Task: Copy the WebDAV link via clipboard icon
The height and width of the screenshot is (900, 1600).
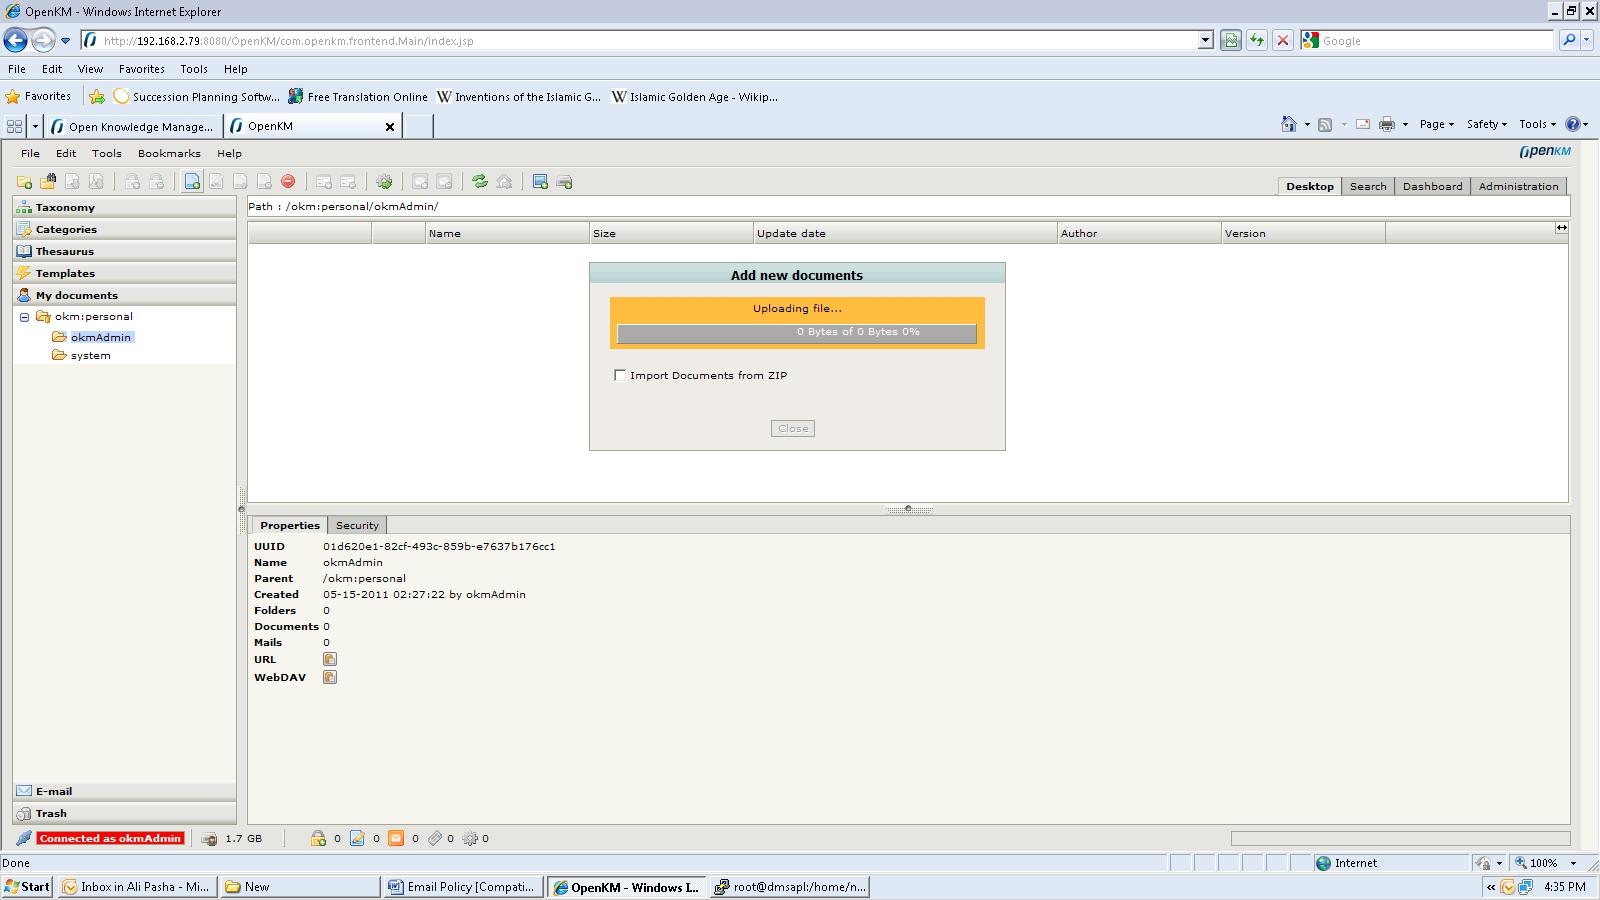Action: (x=330, y=677)
